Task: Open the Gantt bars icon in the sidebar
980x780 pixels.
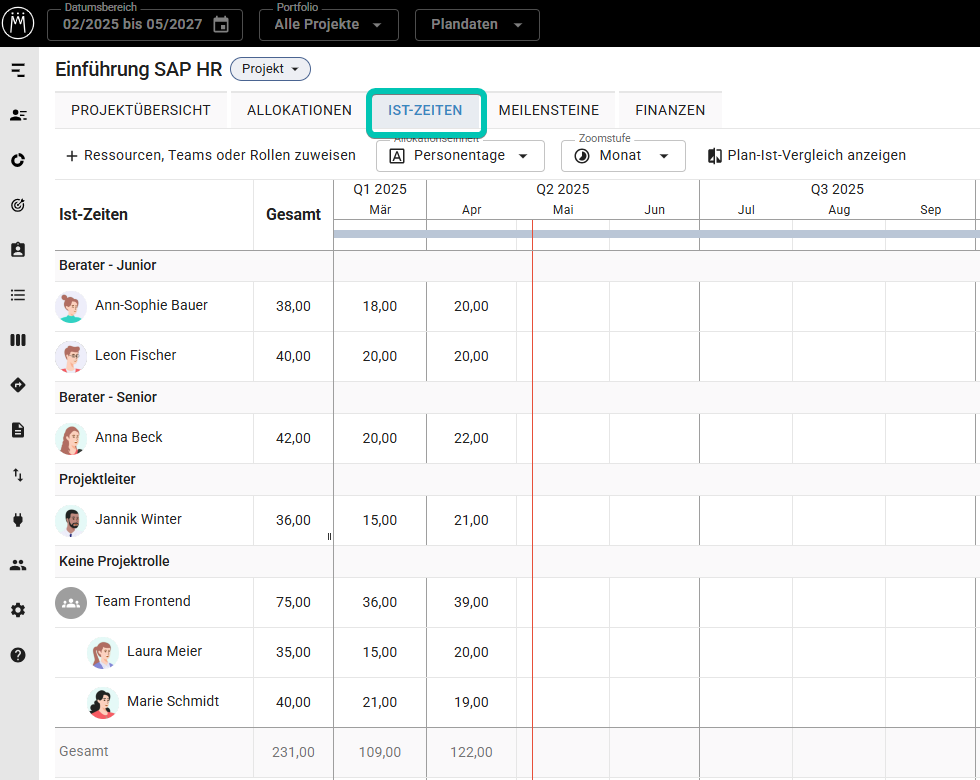Action: (18, 70)
